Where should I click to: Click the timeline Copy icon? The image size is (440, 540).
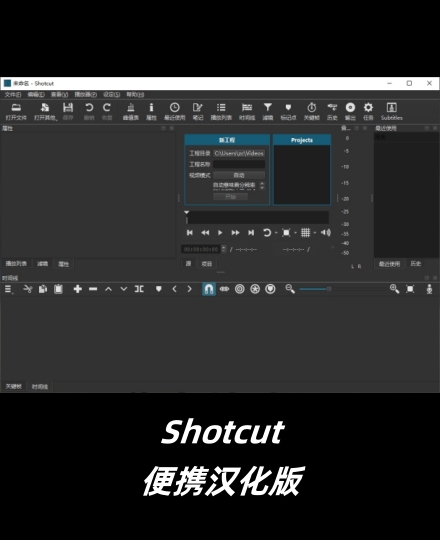tap(43, 289)
